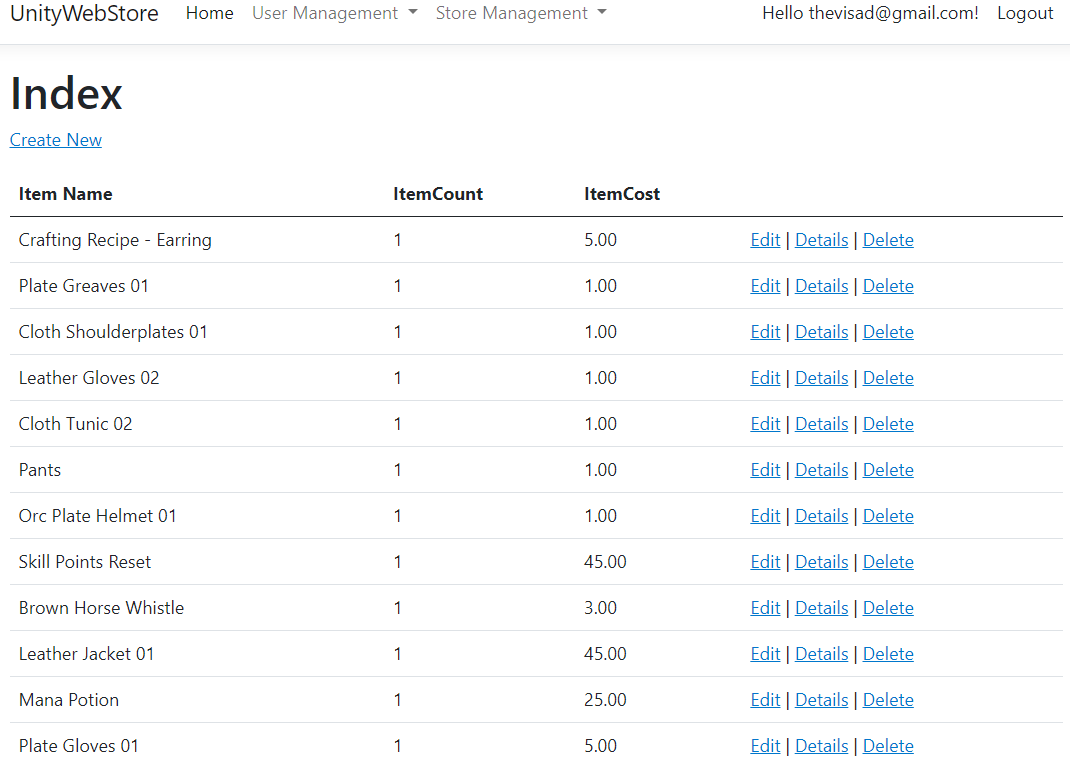Edit the Orc Plate Helmet 01 row
The height and width of the screenshot is (767, 1070).
(765, 516)
